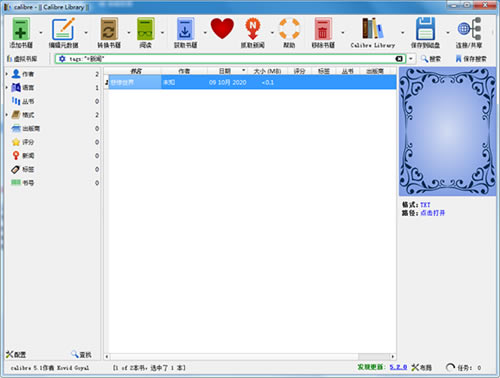The image size is (500, 378).
Task: Open the search history dropdown arrow
Action: tap(411, 59)
